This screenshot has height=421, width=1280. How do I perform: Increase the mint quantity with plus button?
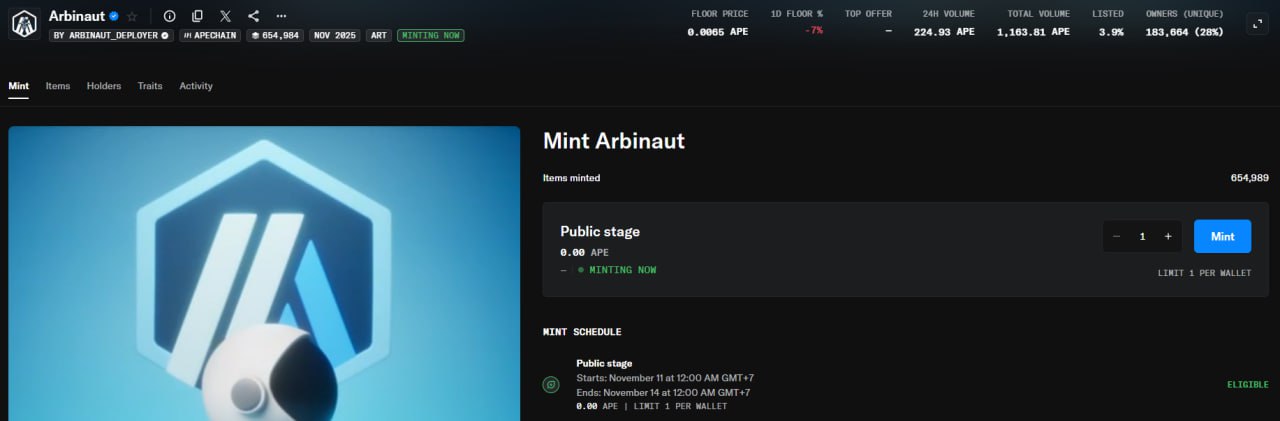[1167, 236]
